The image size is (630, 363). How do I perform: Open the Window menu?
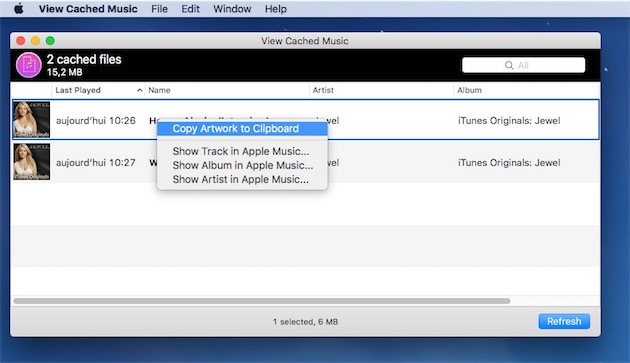[232, 9]
